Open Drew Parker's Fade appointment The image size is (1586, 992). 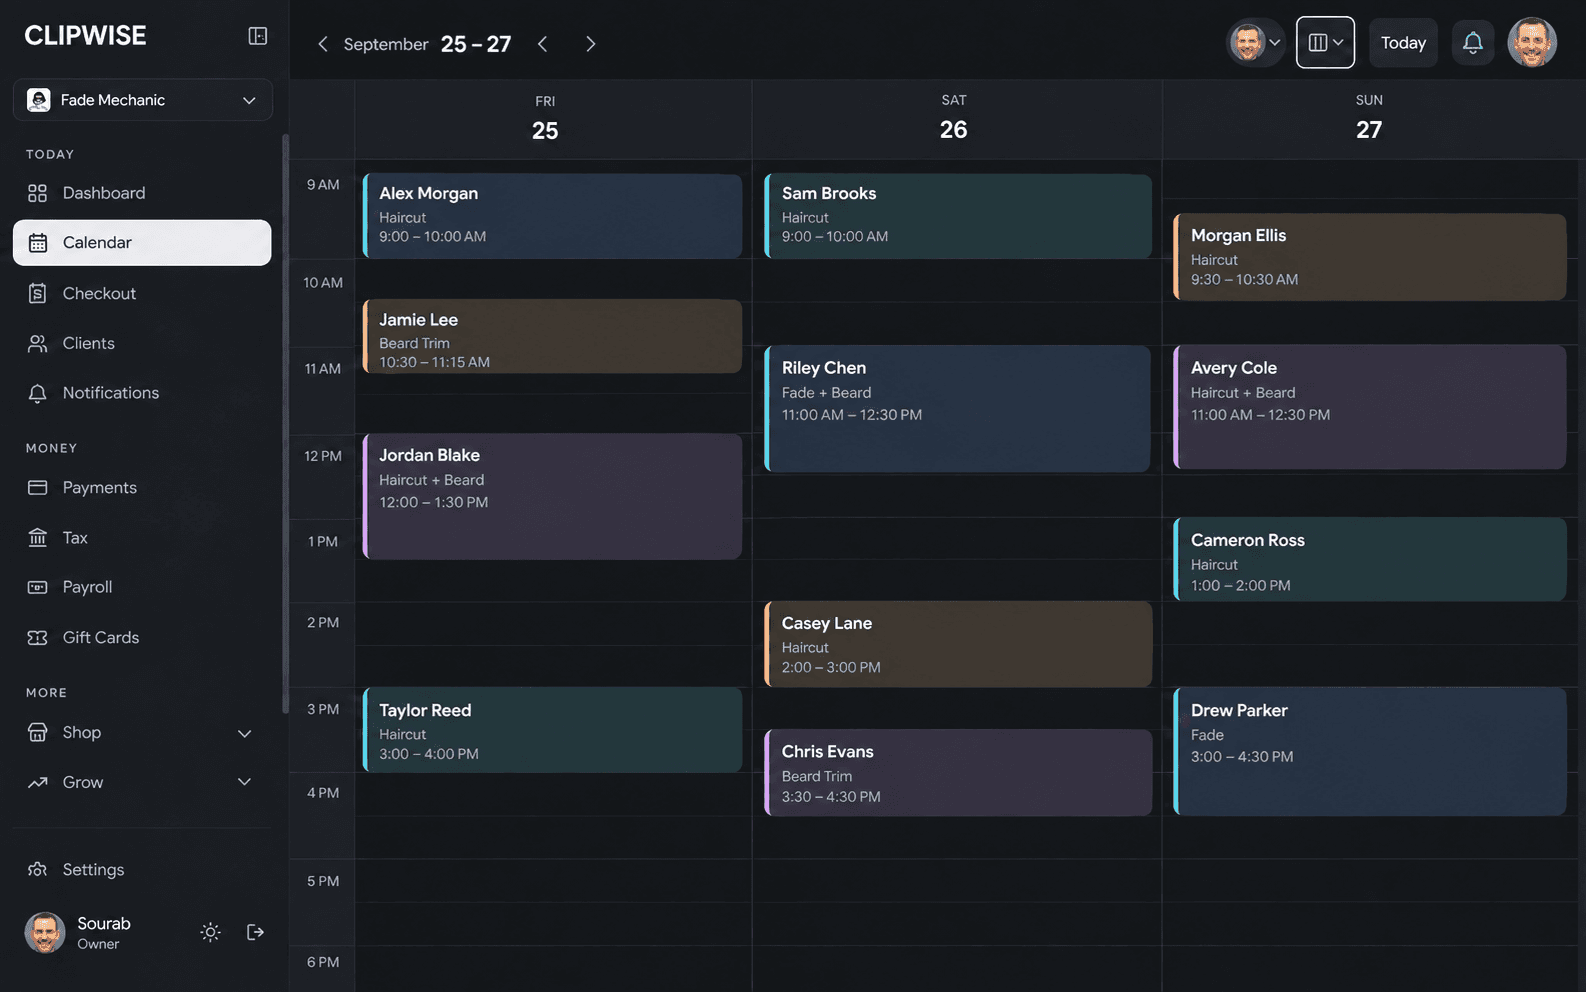point(1370,751)
